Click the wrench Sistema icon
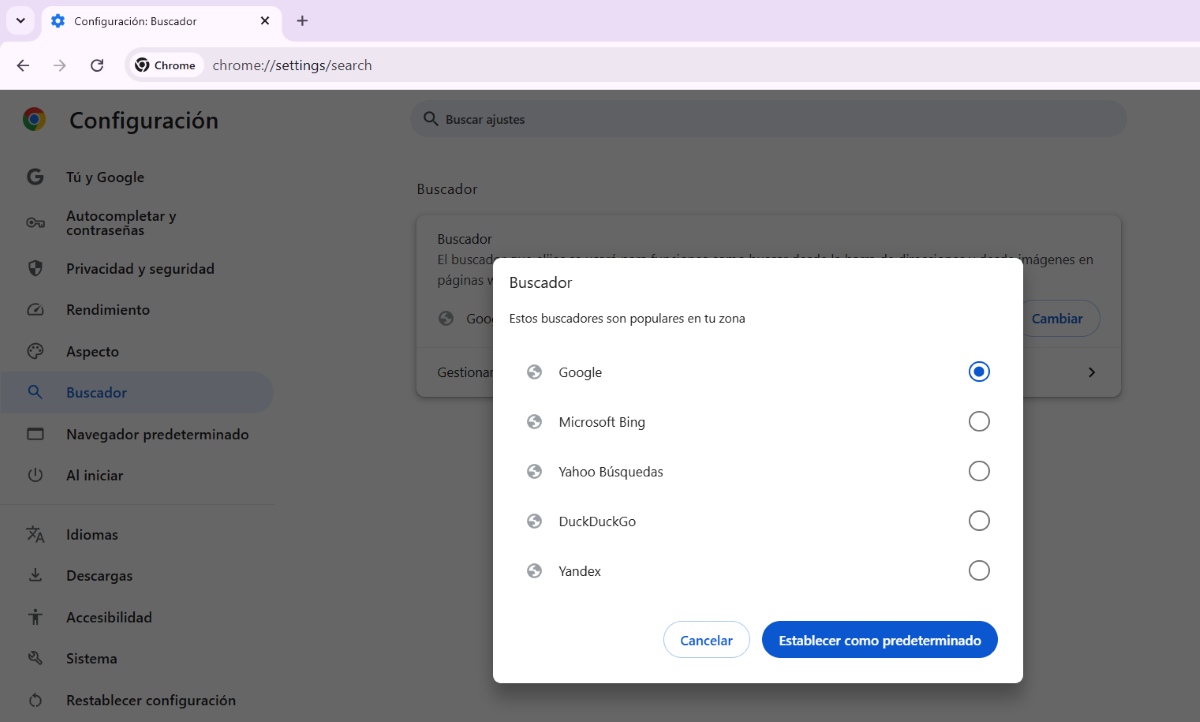 pos(35,659)
